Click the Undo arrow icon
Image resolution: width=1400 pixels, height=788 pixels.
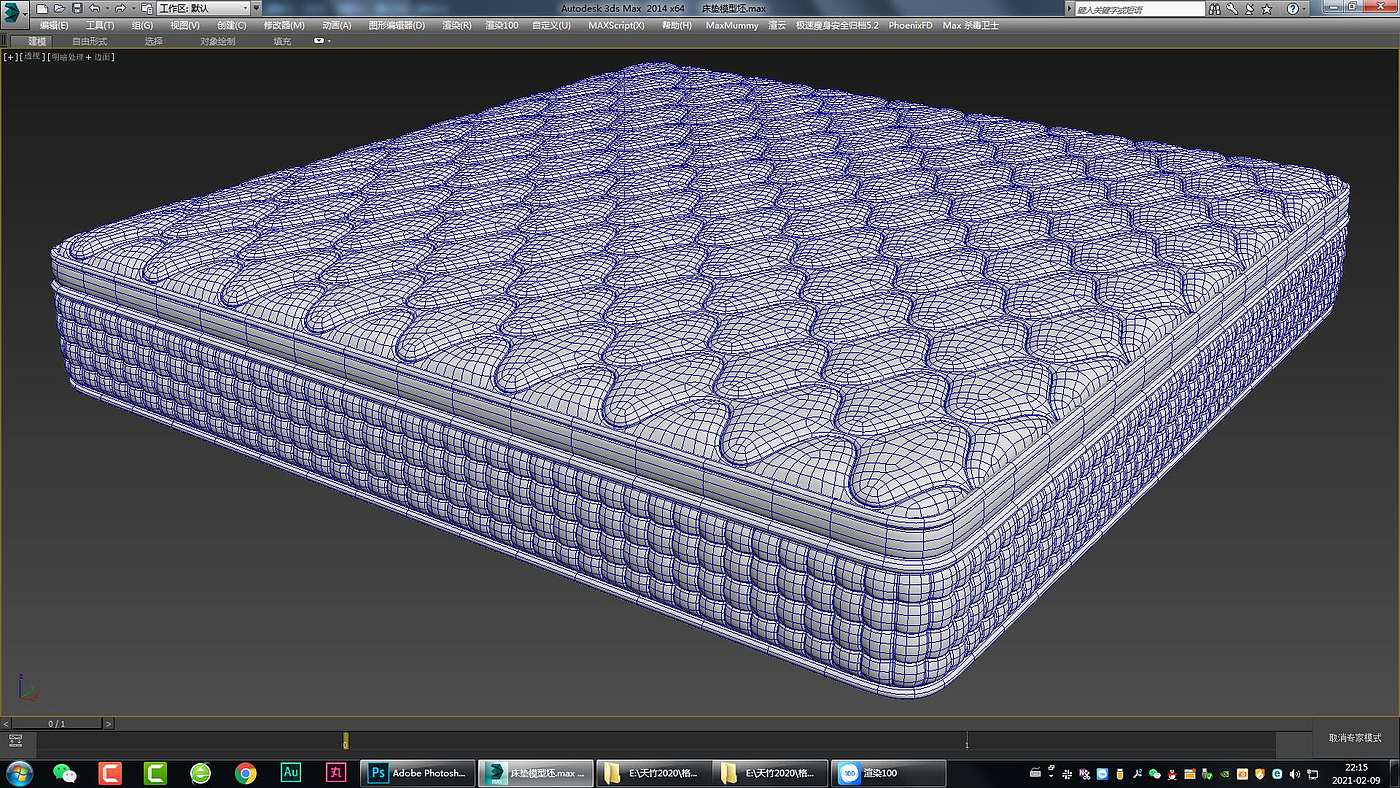tap(94, 8)
